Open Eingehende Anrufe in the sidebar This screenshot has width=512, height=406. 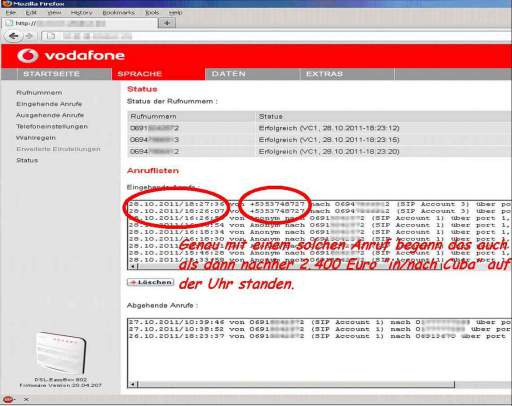[49, 104]
